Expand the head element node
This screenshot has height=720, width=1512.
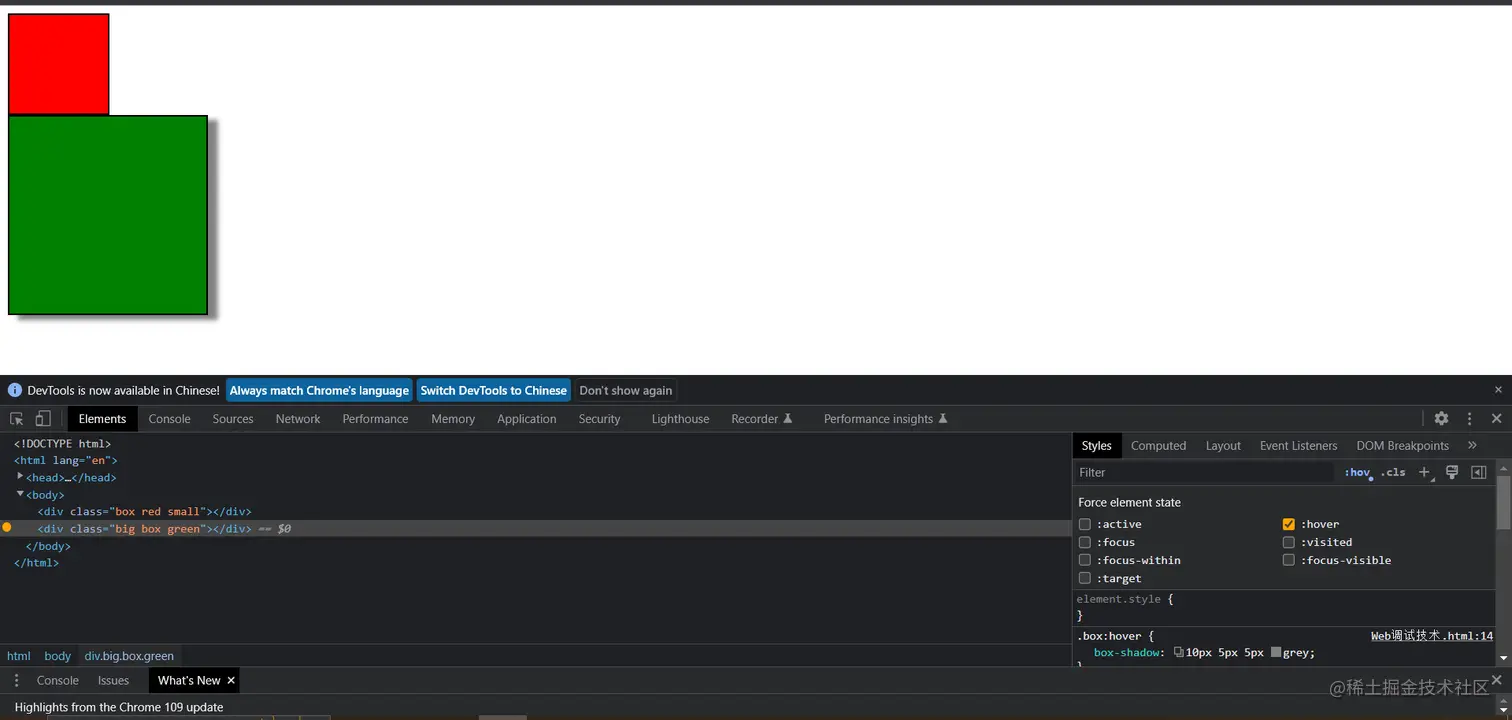tap(20, 476)
